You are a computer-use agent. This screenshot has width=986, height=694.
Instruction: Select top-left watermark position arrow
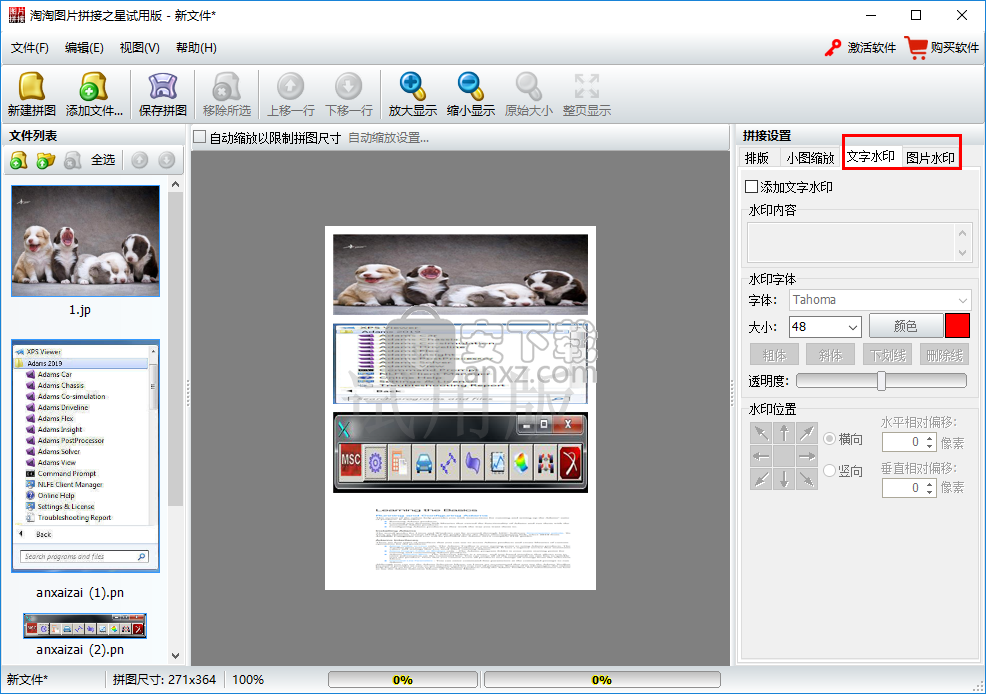(x=762, y=433)
